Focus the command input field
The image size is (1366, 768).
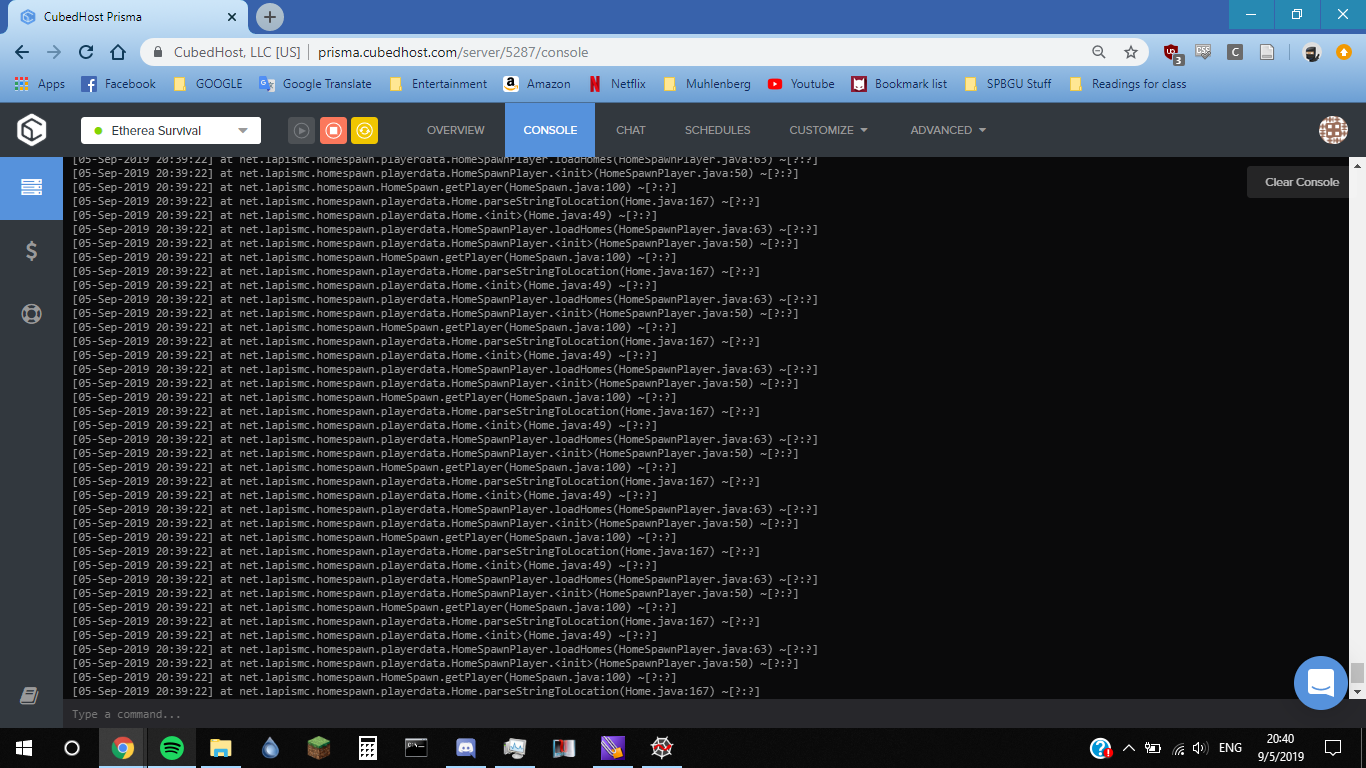(x=400, y=713)
